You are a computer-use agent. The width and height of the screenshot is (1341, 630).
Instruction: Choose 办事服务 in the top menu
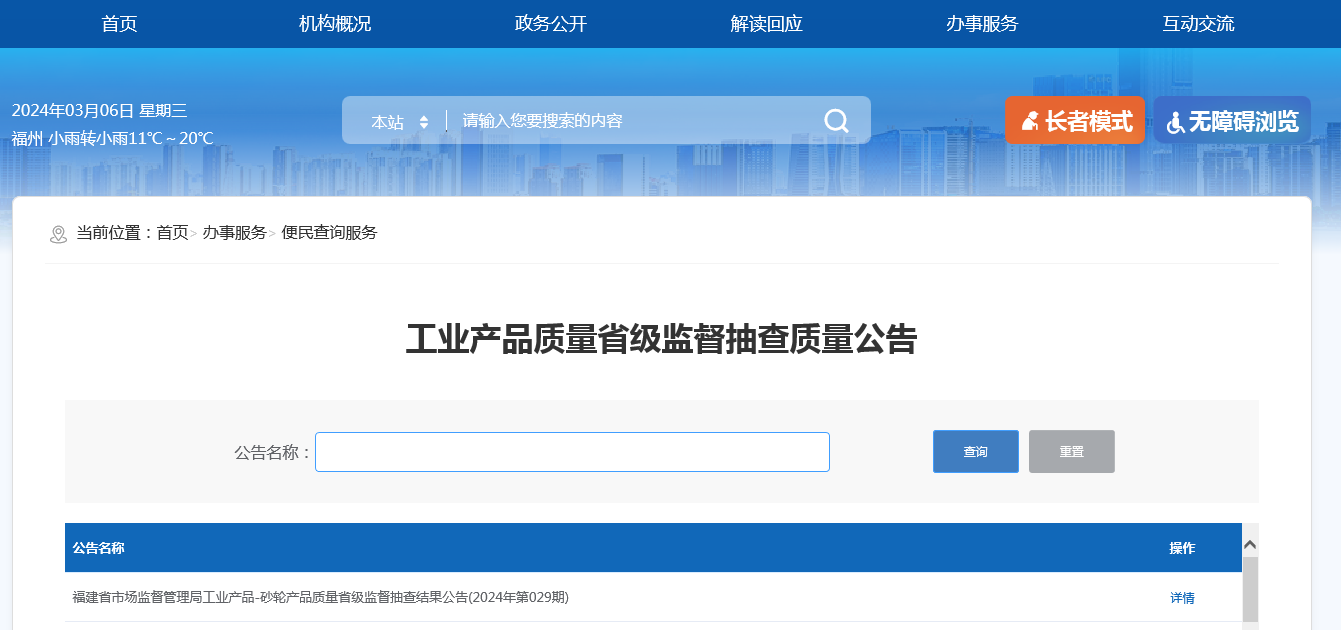982,24
